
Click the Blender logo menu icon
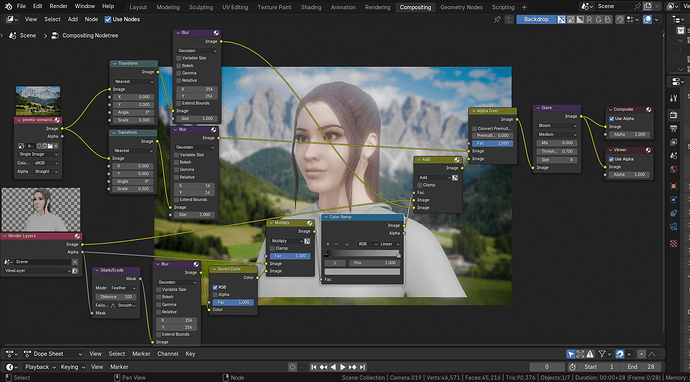8,7
